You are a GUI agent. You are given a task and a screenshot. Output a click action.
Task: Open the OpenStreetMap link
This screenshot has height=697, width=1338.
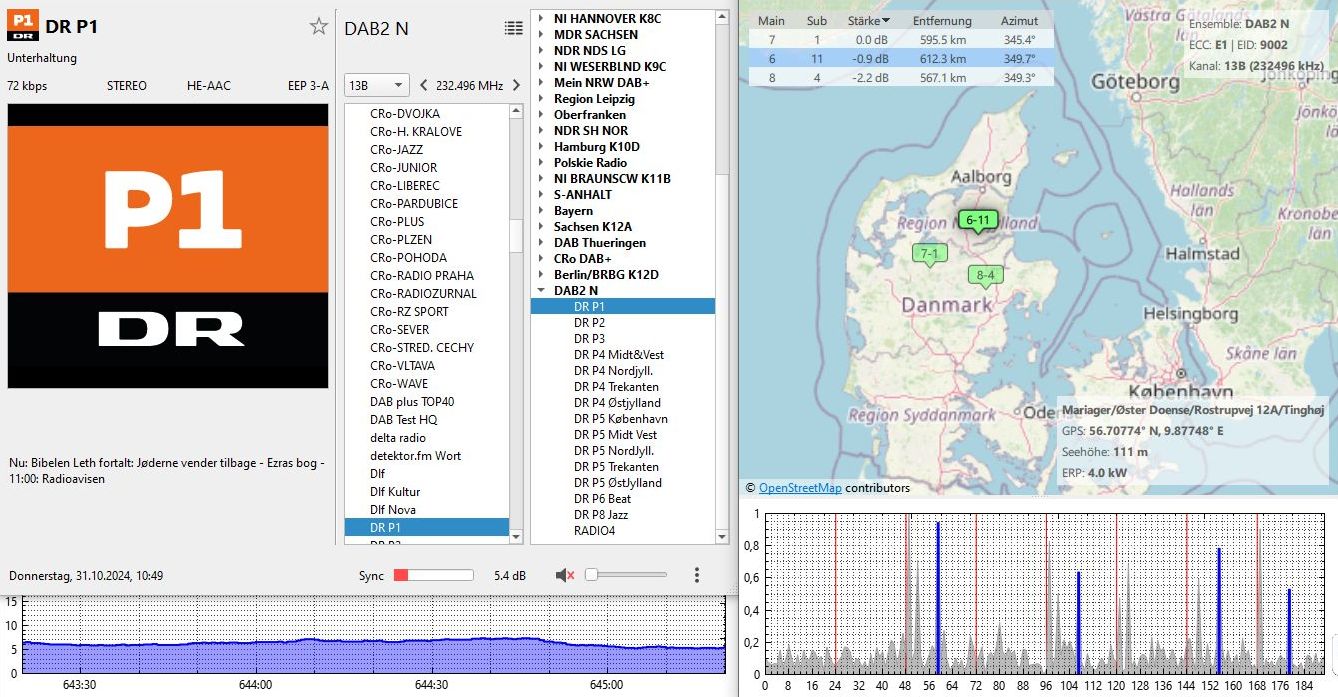[800, 488]
